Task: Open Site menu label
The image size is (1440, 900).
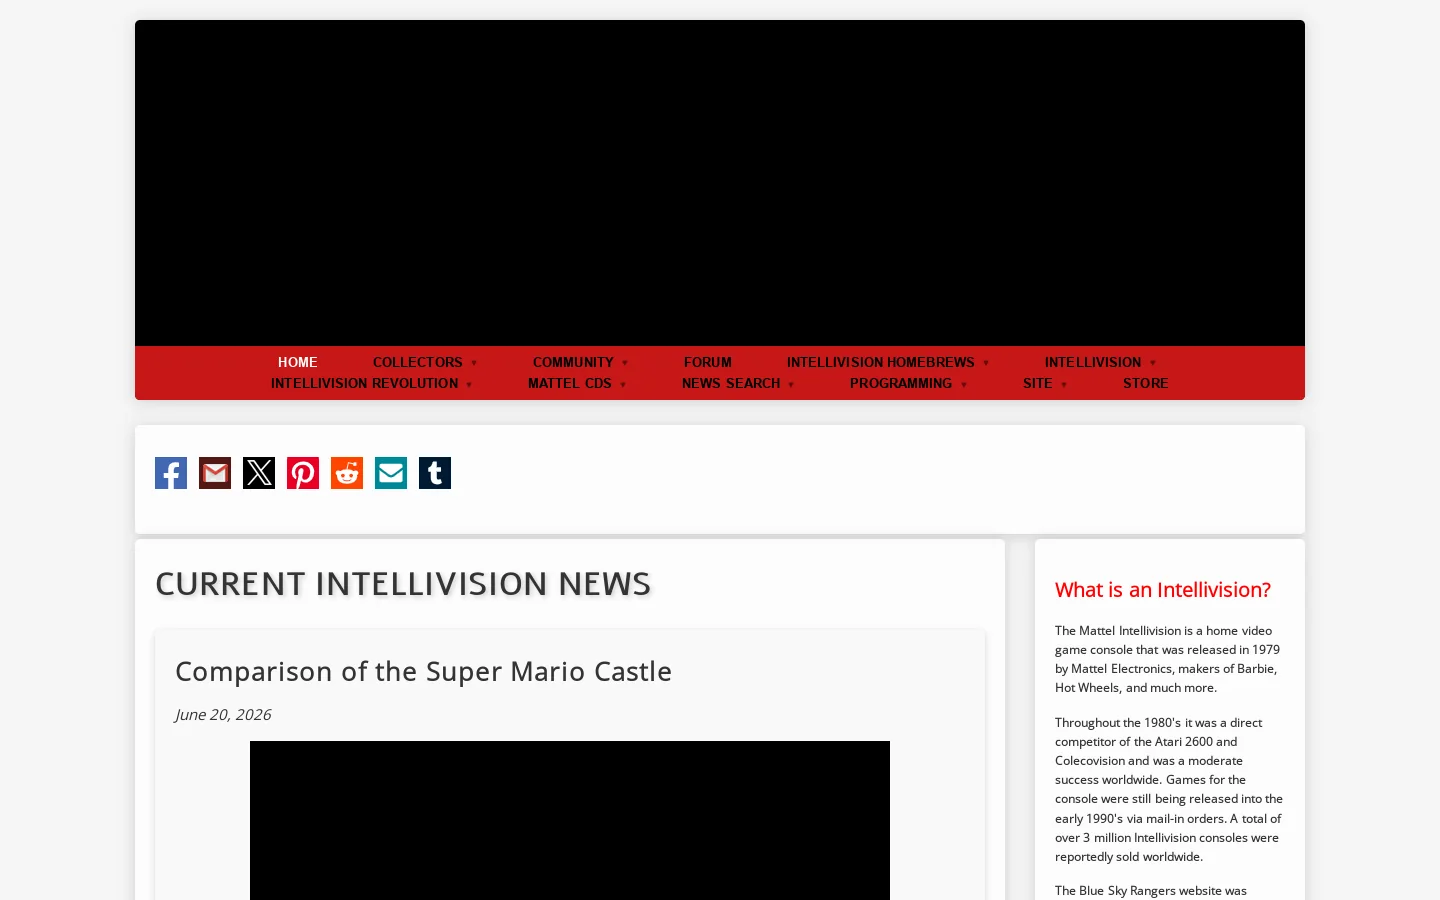Action: (x=1038, y=383)
